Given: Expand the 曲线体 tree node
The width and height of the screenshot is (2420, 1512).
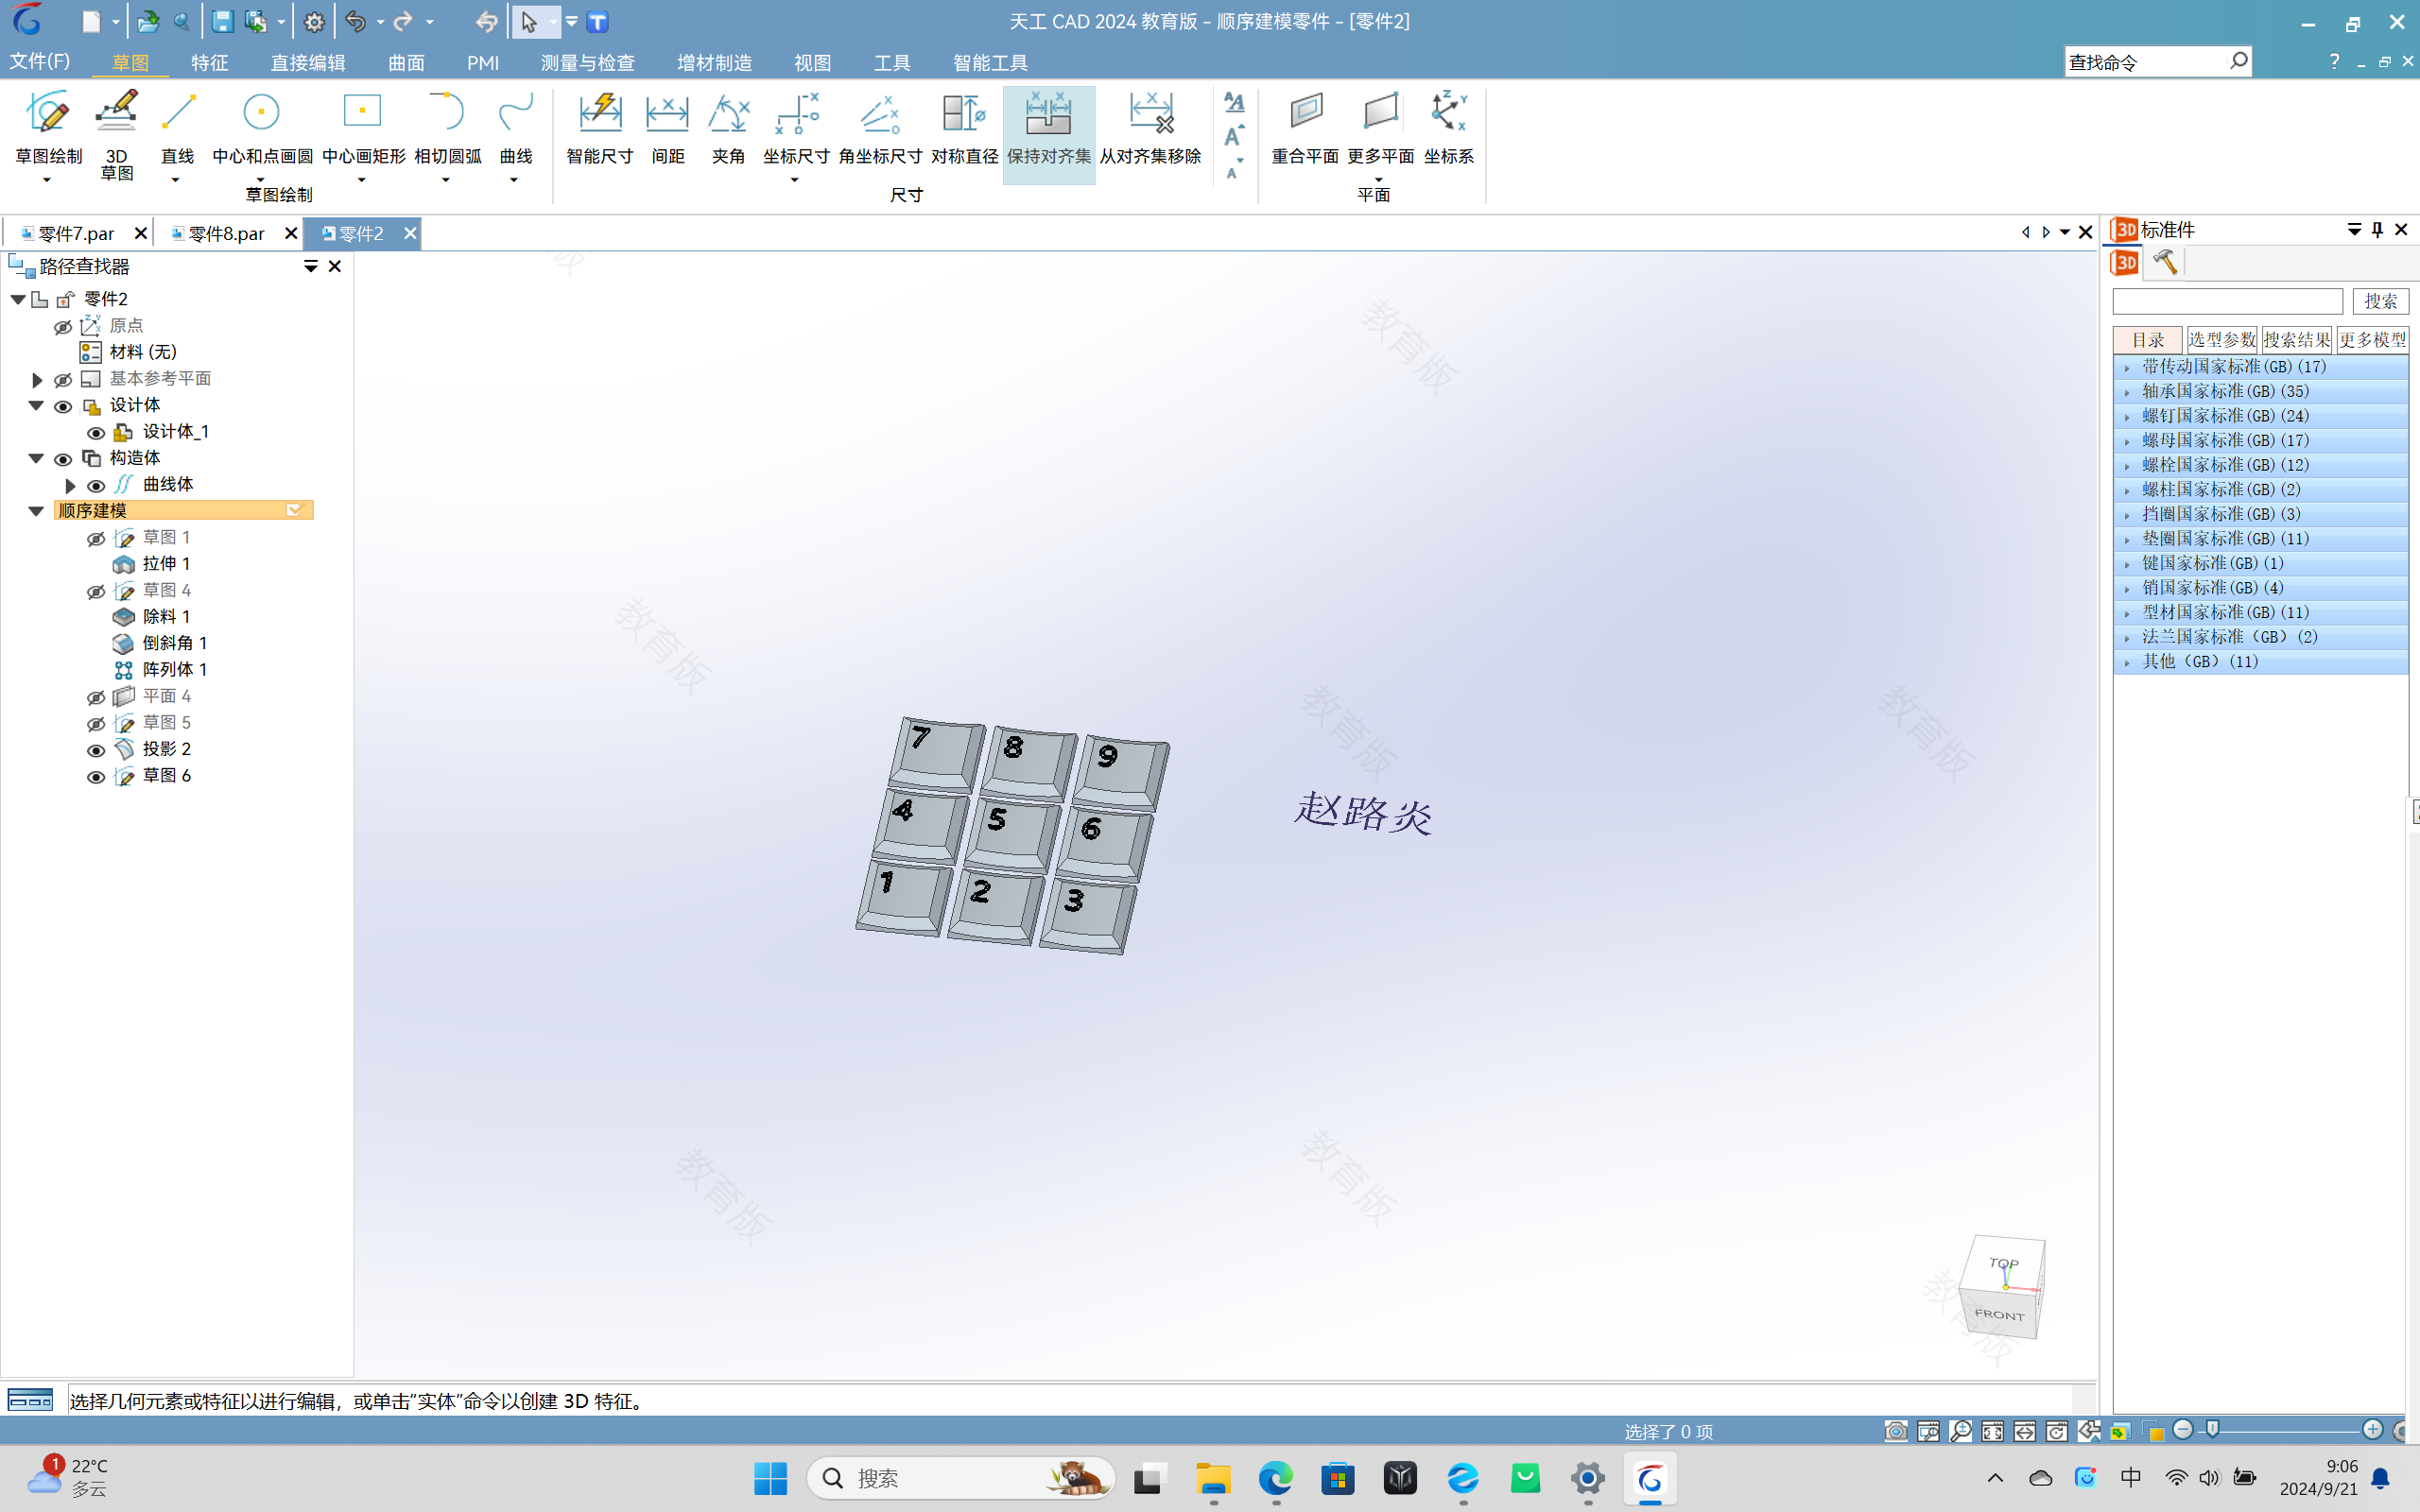Looking at the screenshot, I should pyautogui.click(x=70, y=486).
